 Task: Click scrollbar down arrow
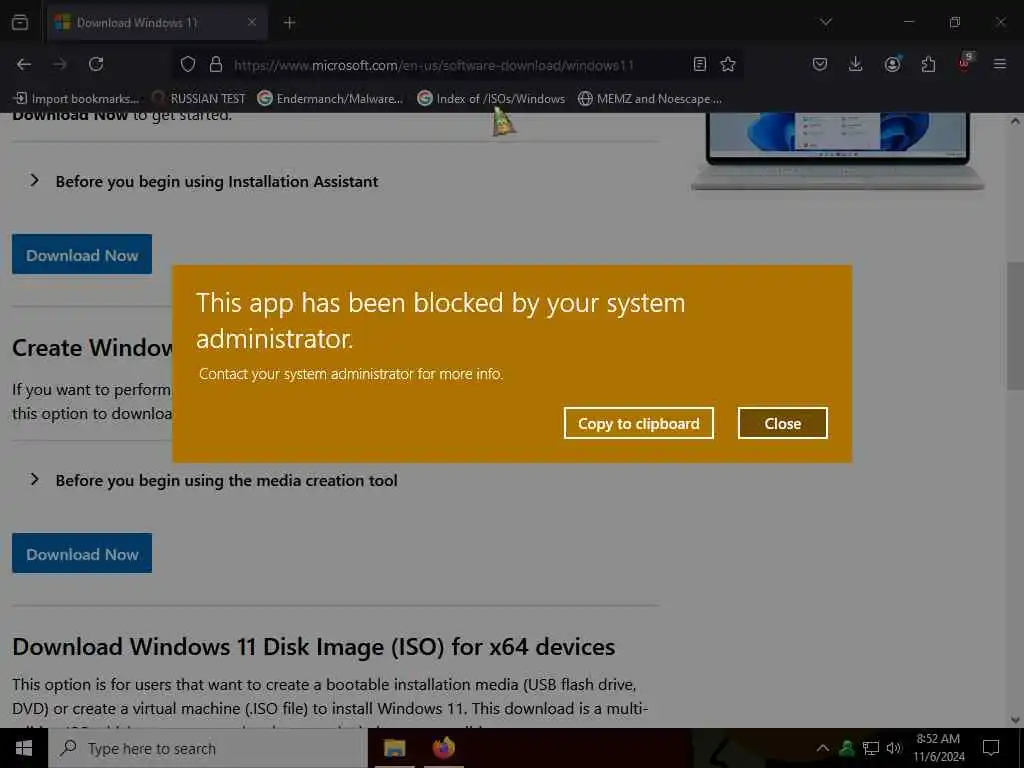coord(1015,720)
